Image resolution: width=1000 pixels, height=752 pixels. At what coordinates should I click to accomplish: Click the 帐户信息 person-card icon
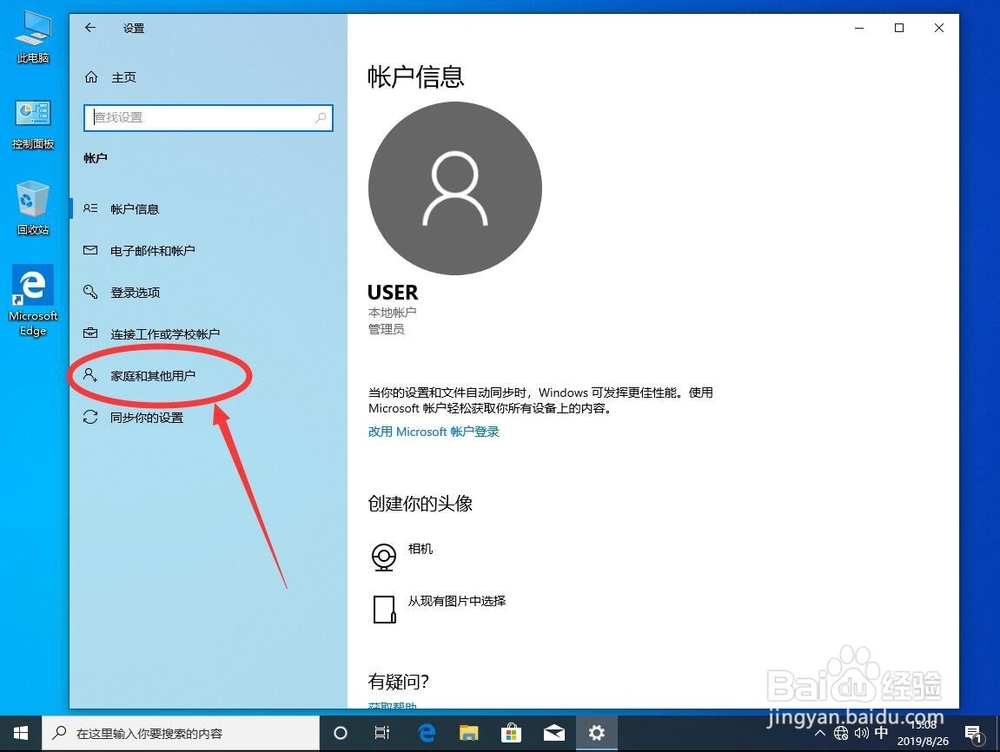[x=90, y=208]
